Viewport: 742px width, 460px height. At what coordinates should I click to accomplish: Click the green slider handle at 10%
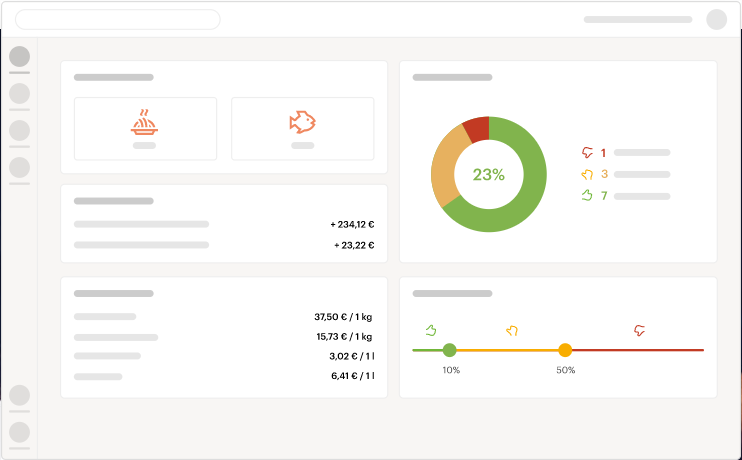(x=449, y=350)
